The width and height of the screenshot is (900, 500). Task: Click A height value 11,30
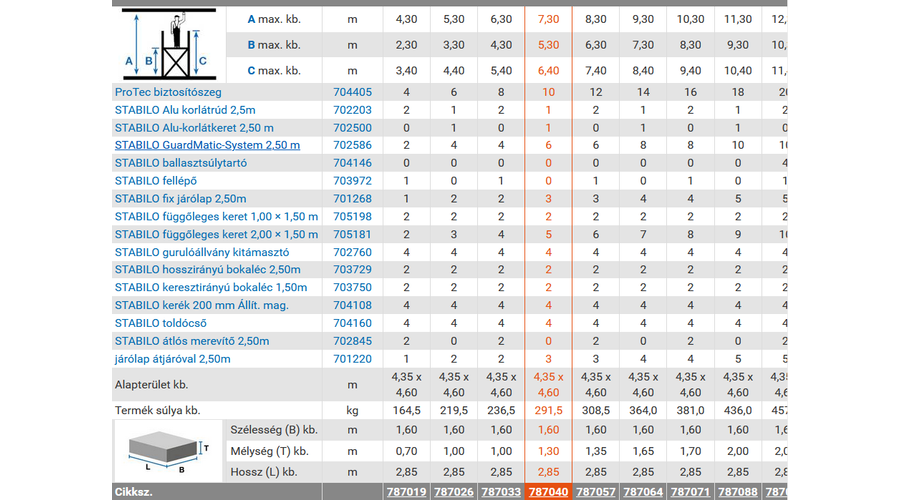738,19
